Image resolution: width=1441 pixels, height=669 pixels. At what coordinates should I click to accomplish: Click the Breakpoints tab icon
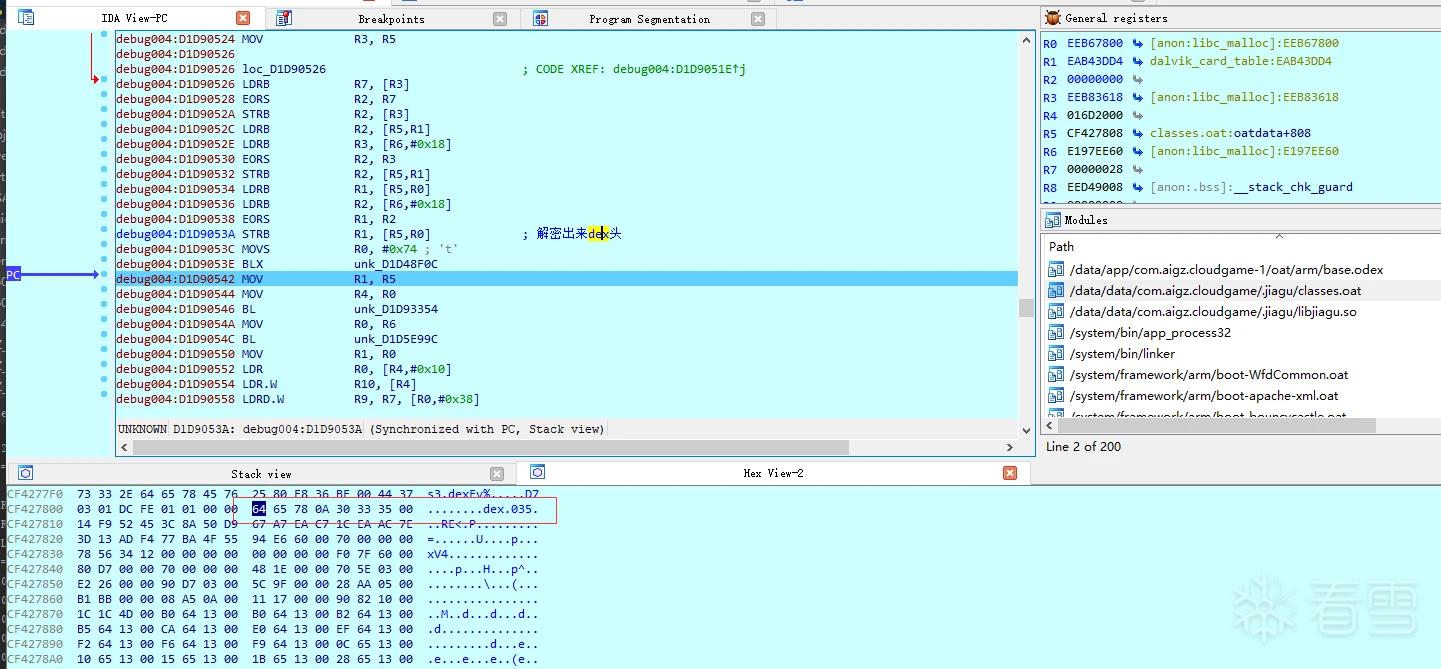click(x=284, y=18)
